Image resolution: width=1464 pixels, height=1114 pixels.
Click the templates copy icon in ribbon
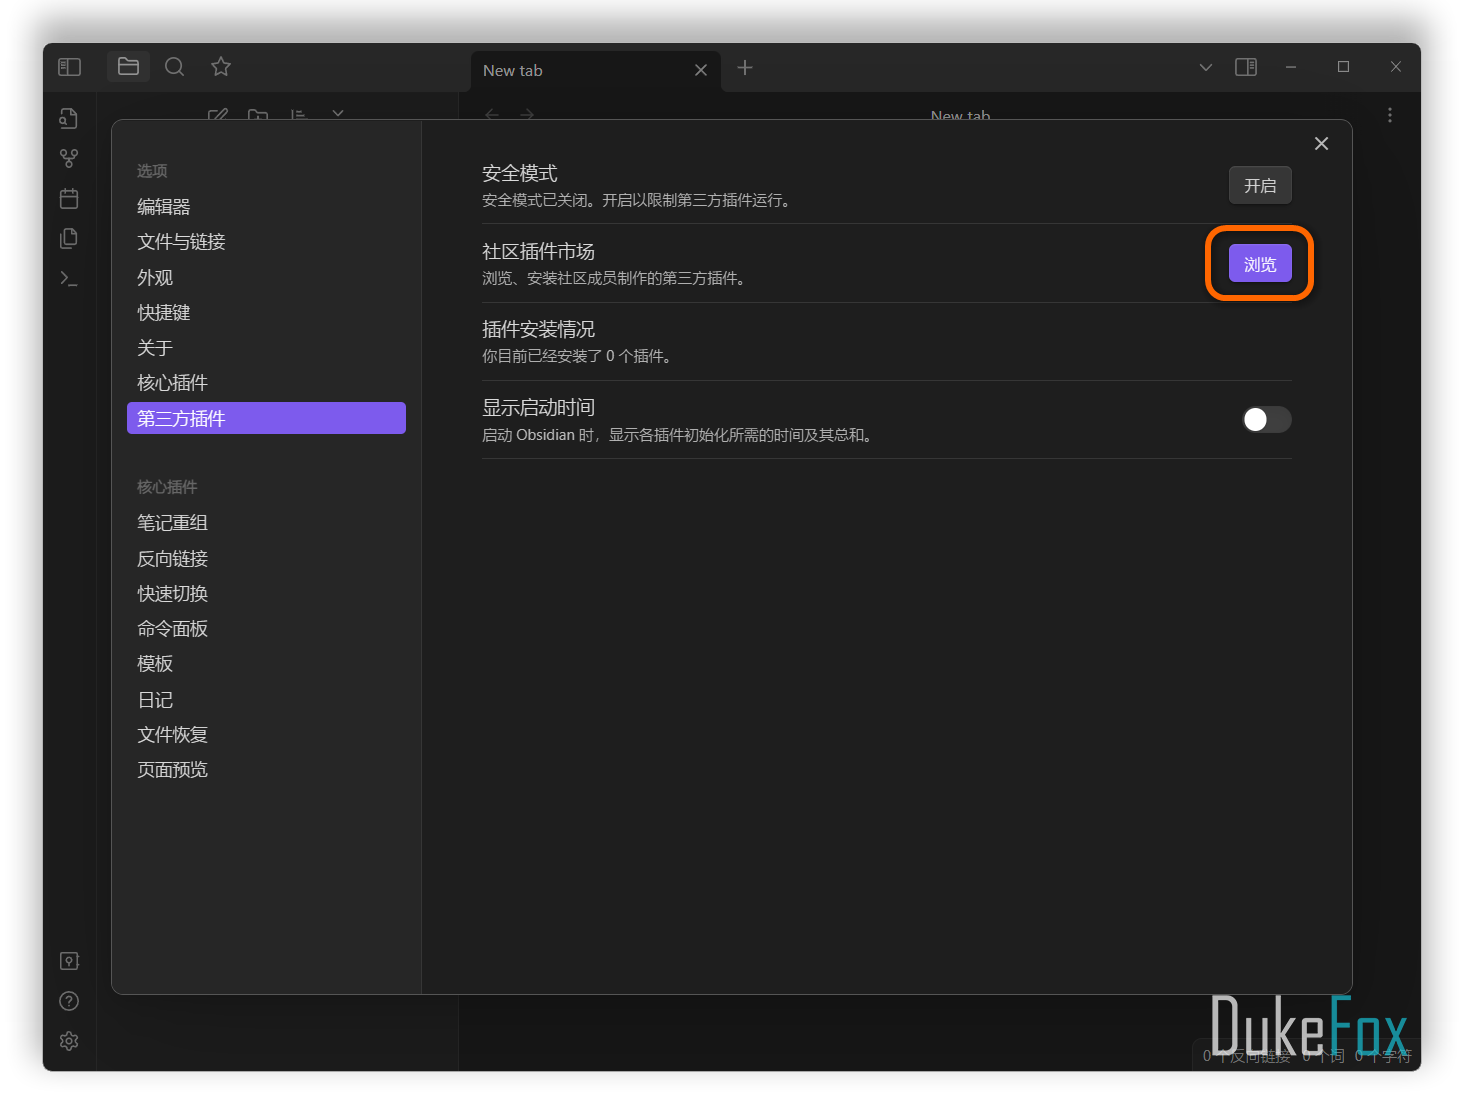coord(69,239)
